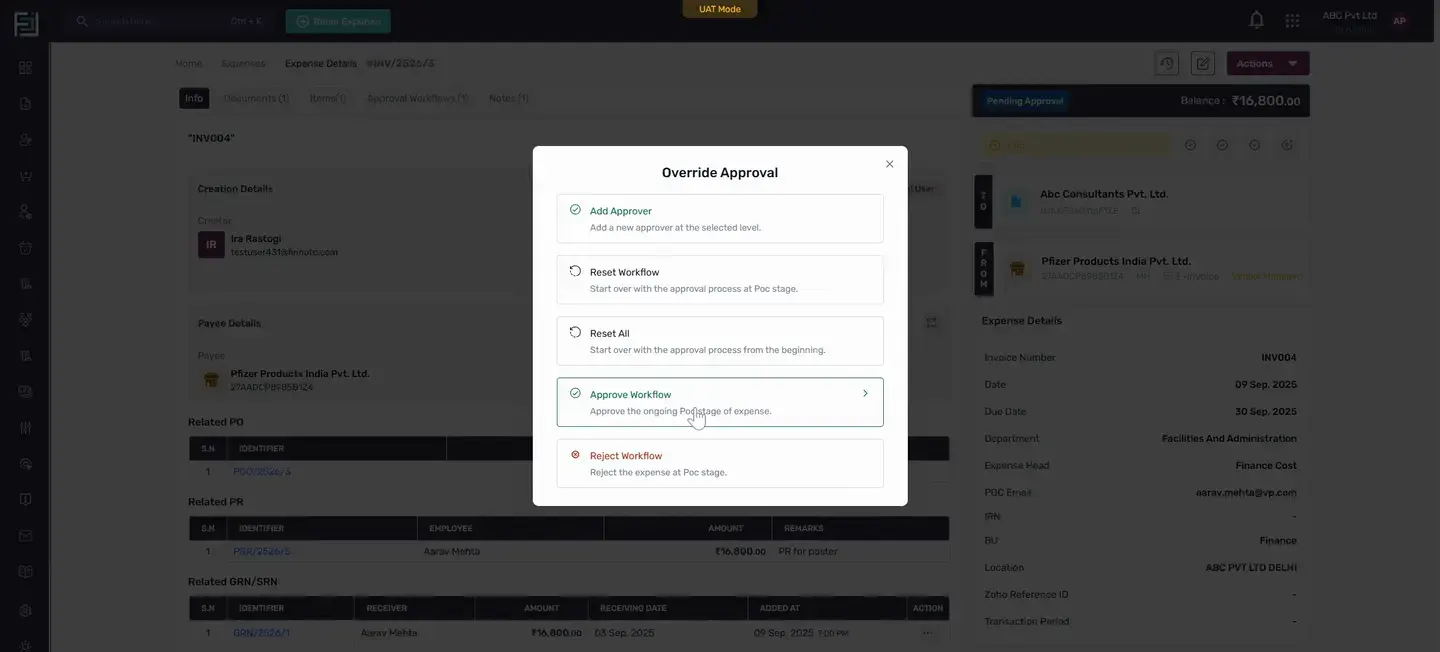This screenshot has width=1440, height=652.
Task: Open the document sidebar icon
Action: coord(25,103)
